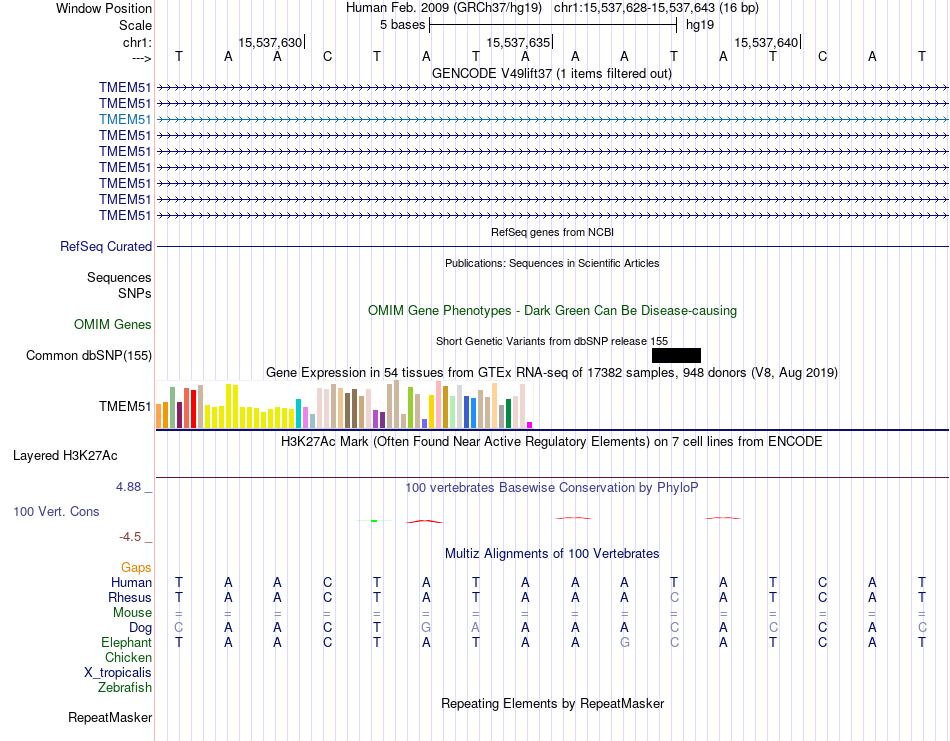Open Repeating Elements by RepeatMasker title

(552, 703)
